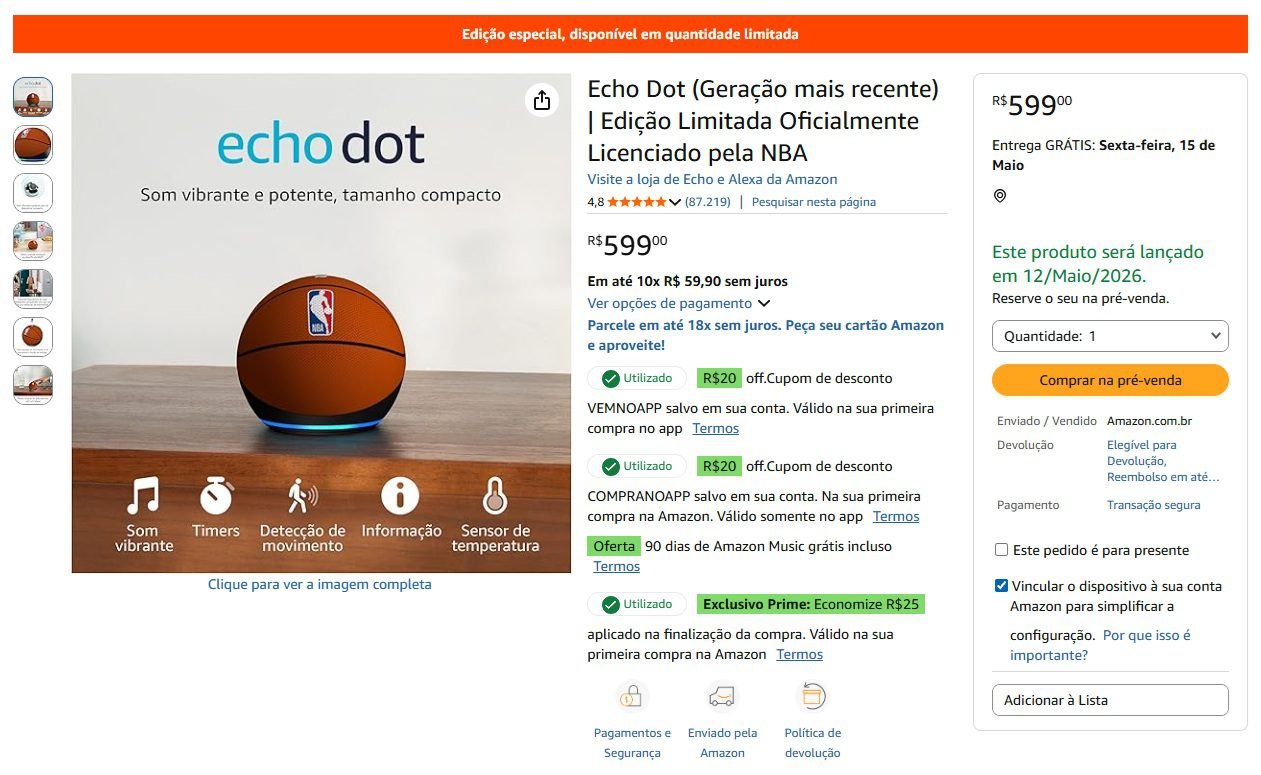This screenshot has height=775, width=1261.
Task: Open 'Clique para ver a imagem completa'
Action: (x=321, y=584)
